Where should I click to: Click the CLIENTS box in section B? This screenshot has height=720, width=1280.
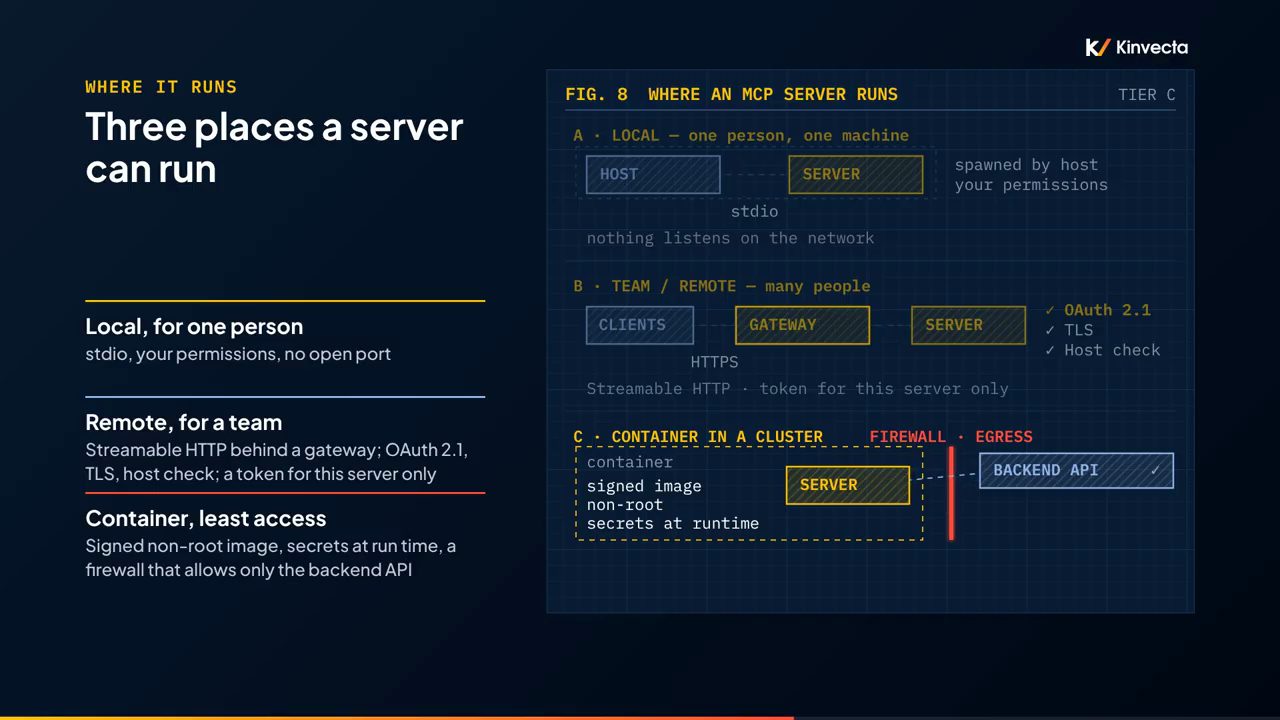point(640,325)
